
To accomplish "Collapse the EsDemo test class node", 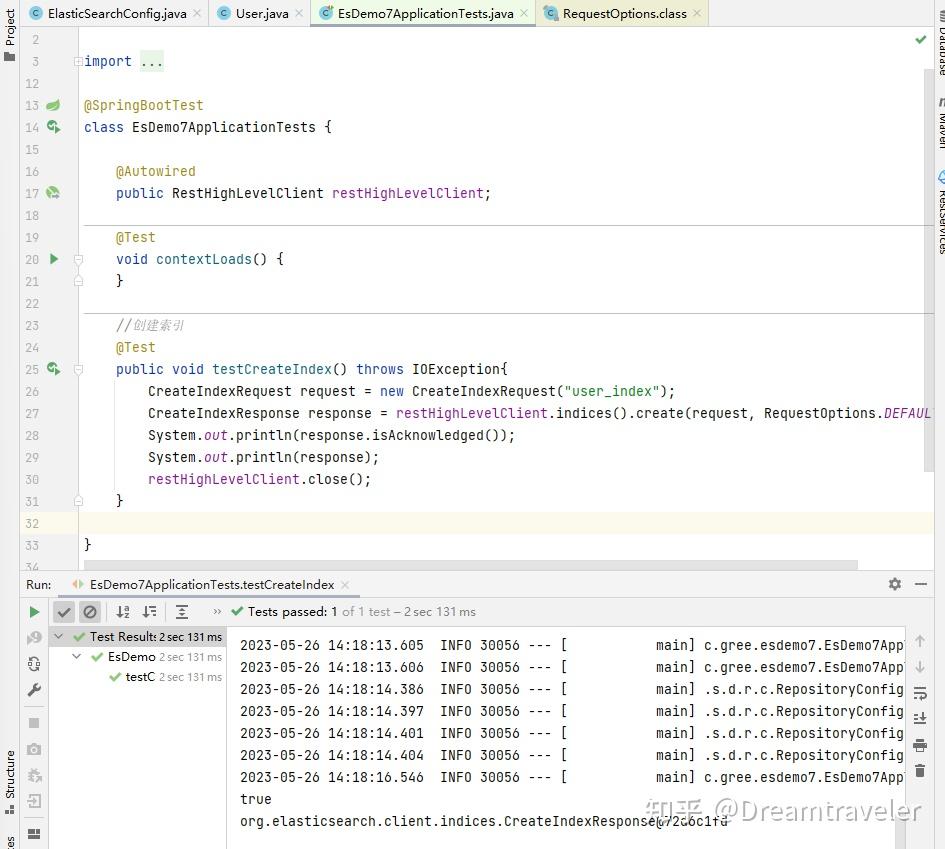I will 78,657.
